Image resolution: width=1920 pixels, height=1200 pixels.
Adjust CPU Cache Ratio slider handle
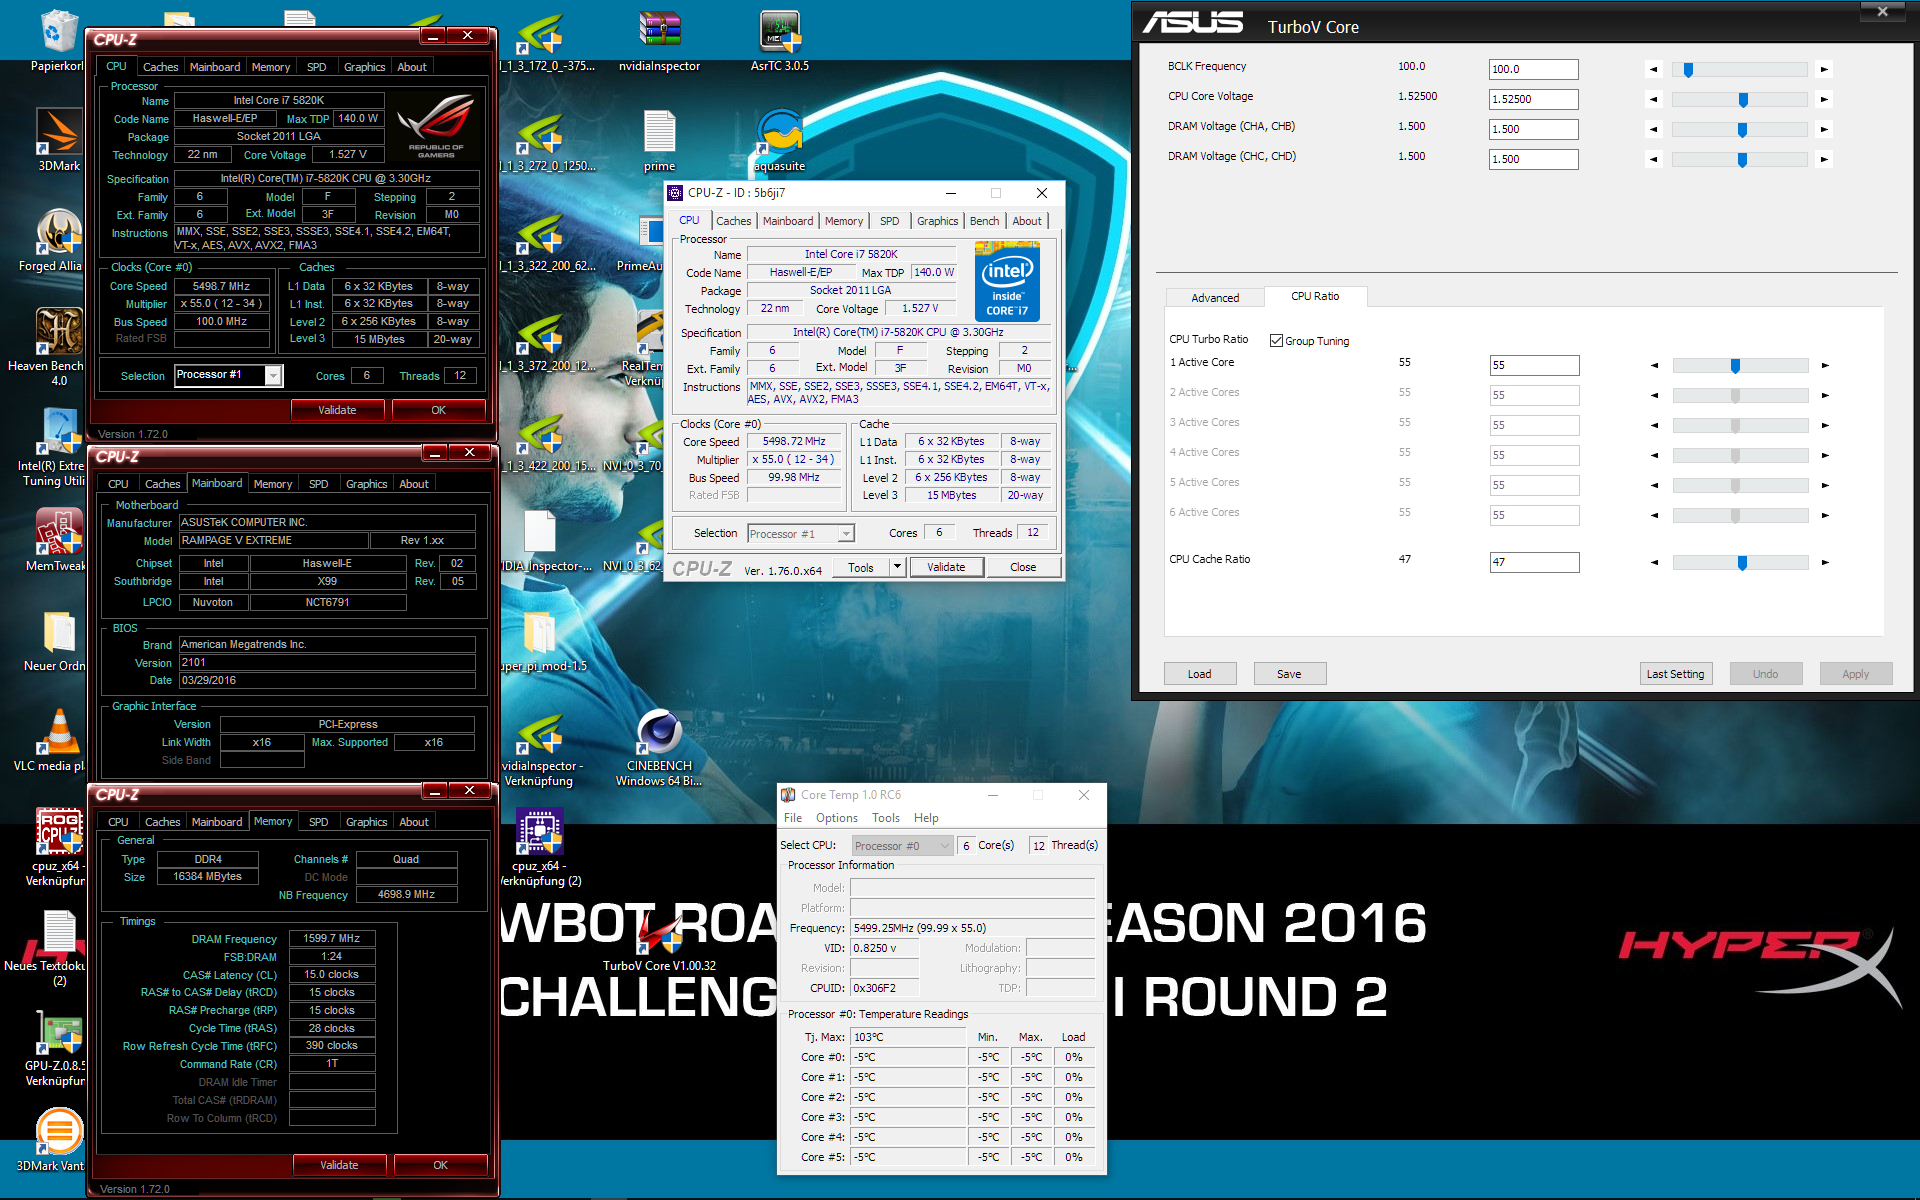(1742, 562)
